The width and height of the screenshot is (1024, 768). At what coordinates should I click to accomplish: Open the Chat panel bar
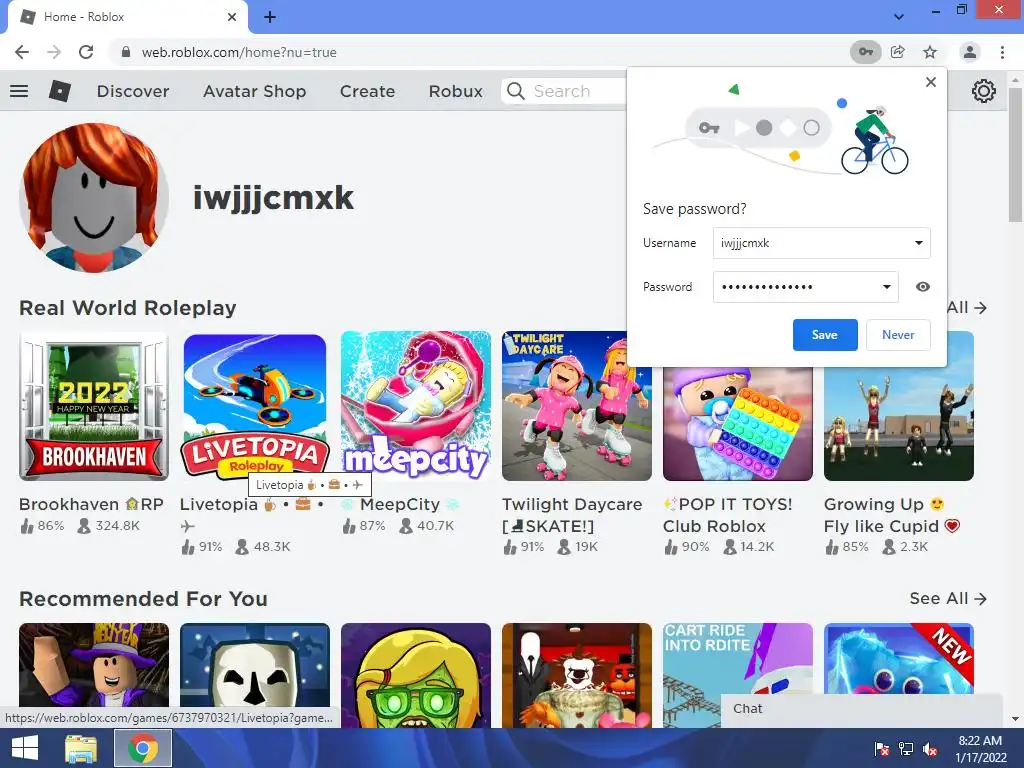pos(861,709)
